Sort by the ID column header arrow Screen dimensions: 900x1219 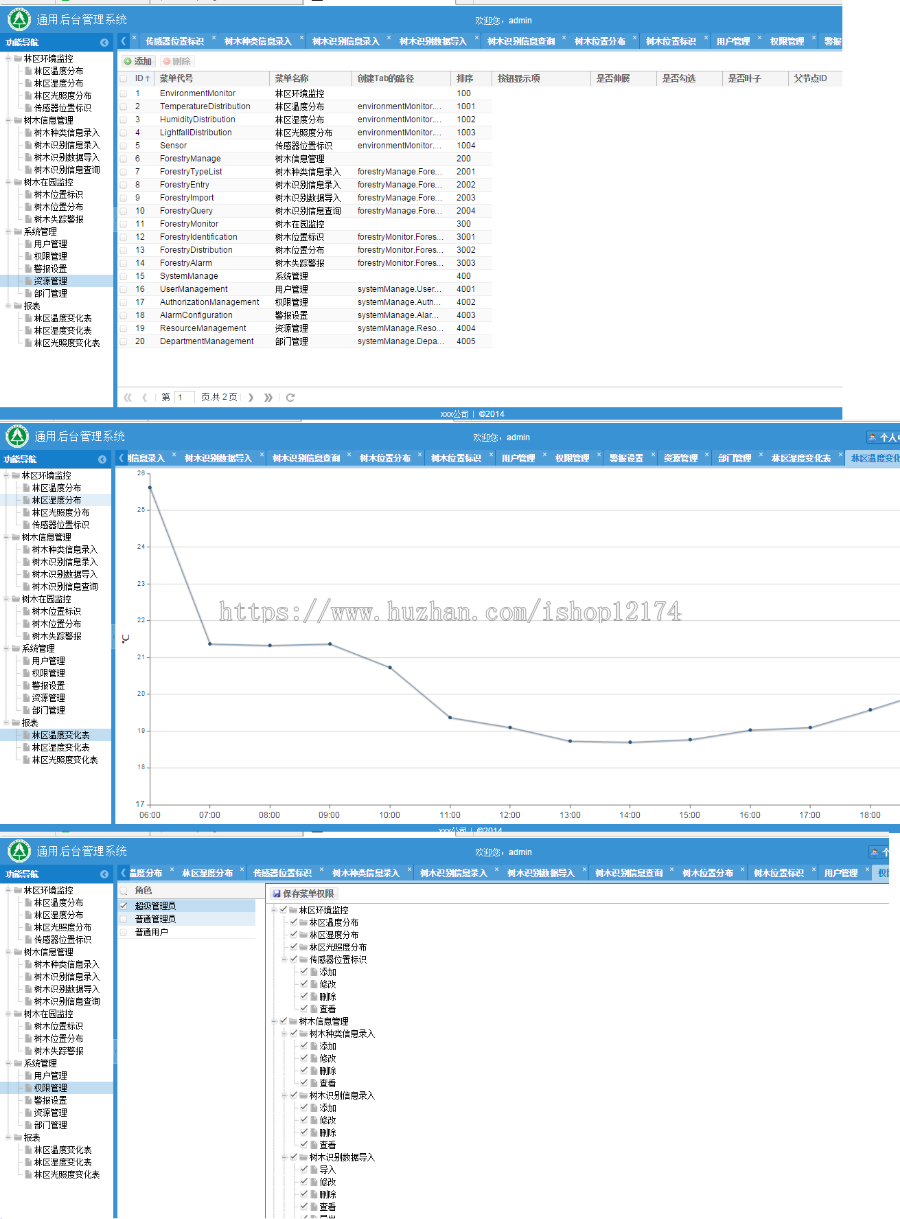tap(148, 78)
